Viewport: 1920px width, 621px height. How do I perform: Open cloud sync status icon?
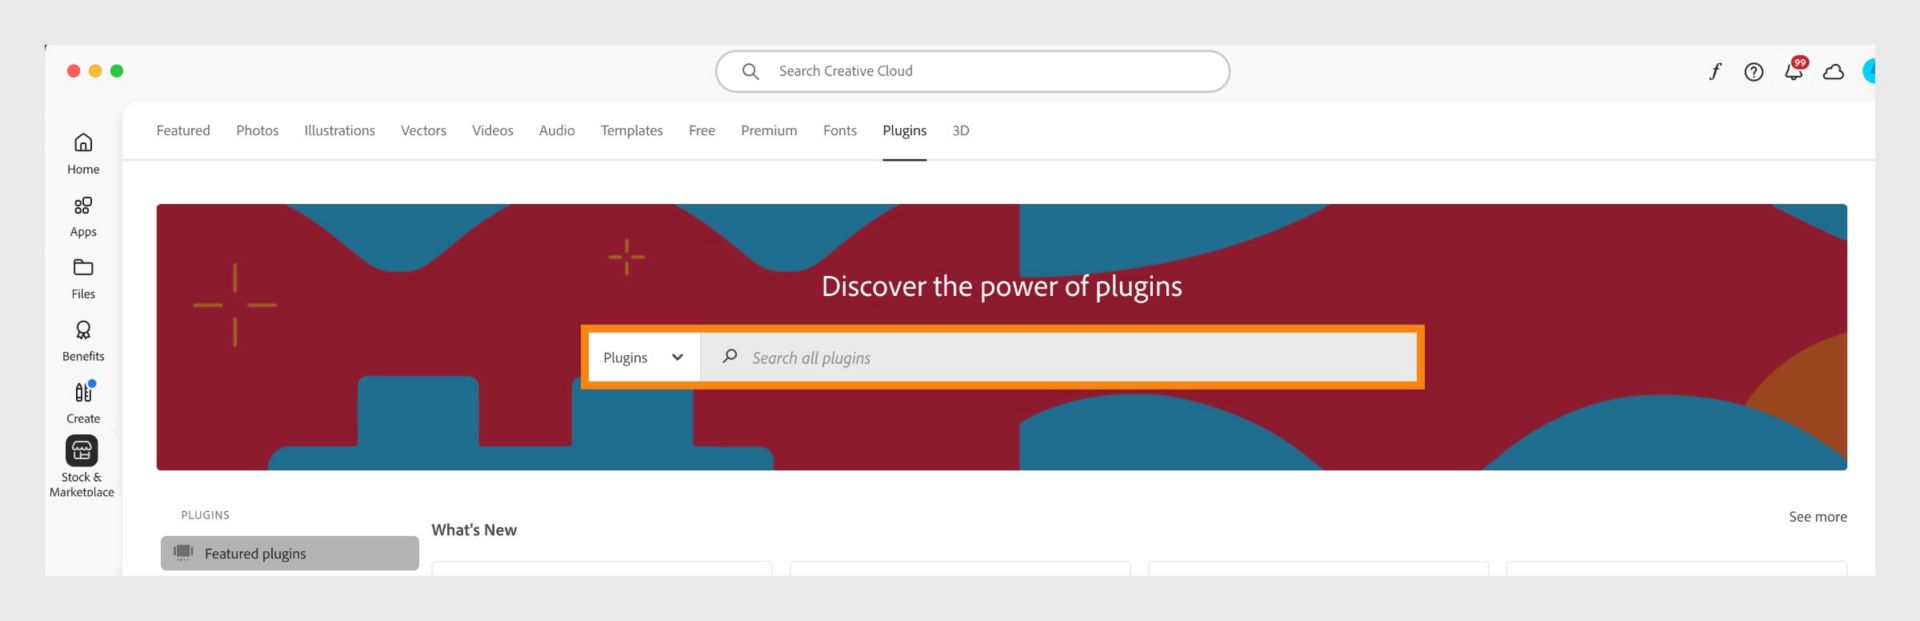pos(1833,71)
